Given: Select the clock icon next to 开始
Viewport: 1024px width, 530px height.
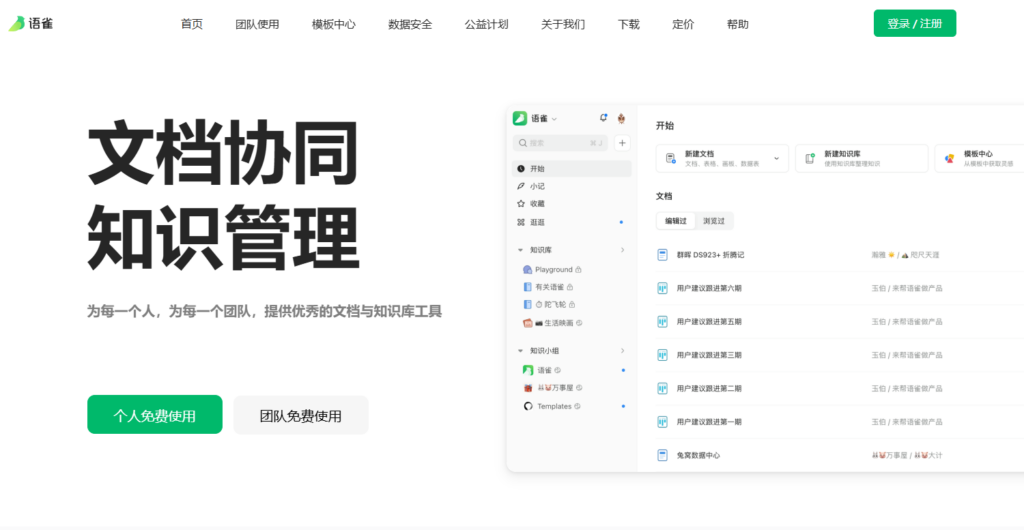Looking at the screenshot, I should pos(520,168).
